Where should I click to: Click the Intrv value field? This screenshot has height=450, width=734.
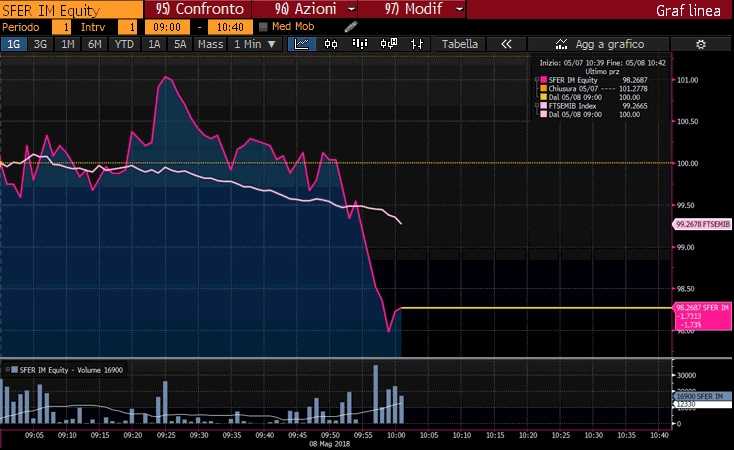click(127, 27)
